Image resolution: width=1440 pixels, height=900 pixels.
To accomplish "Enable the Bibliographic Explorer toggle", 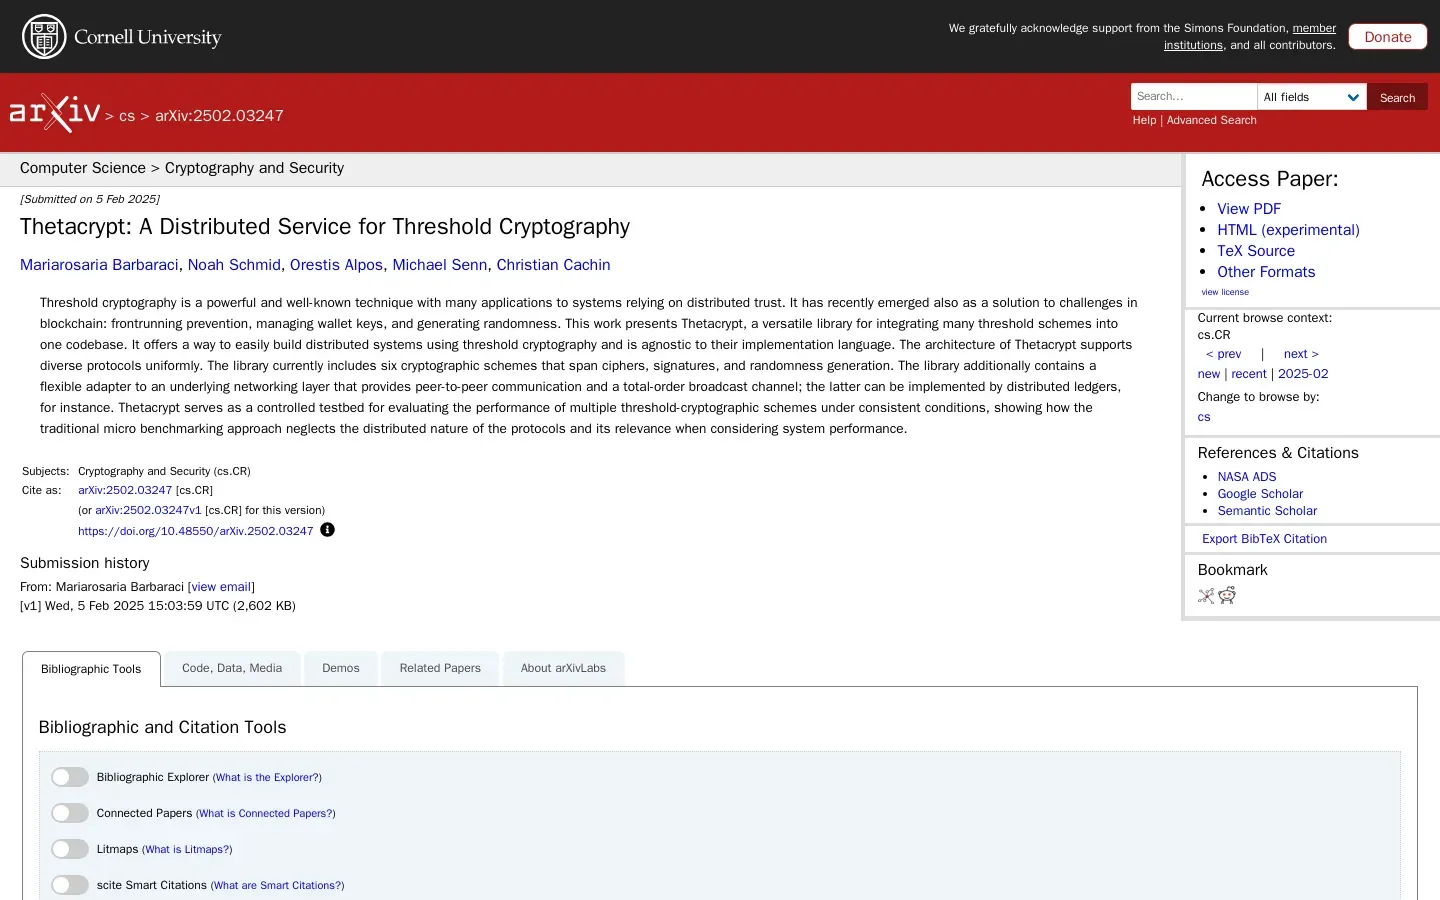I will coord(70,777).
